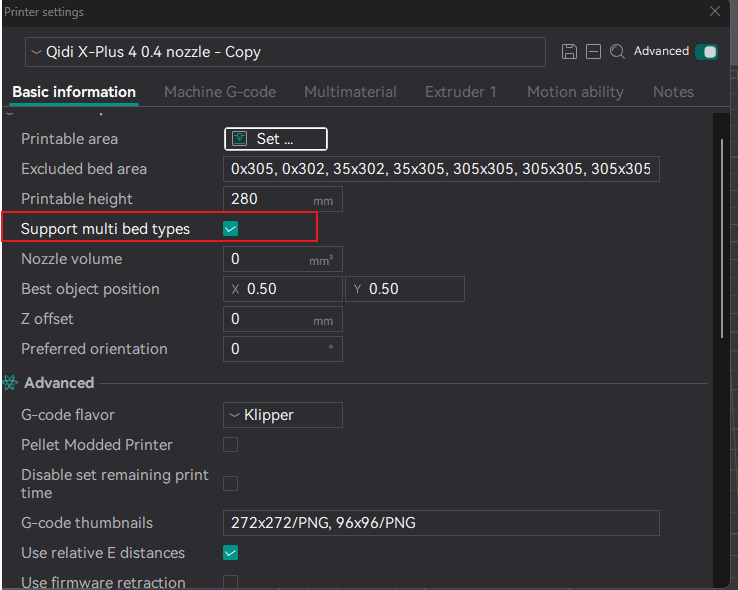Edit Best object position X value
This screenshot has width=738, height=590.
coord(282,289)
